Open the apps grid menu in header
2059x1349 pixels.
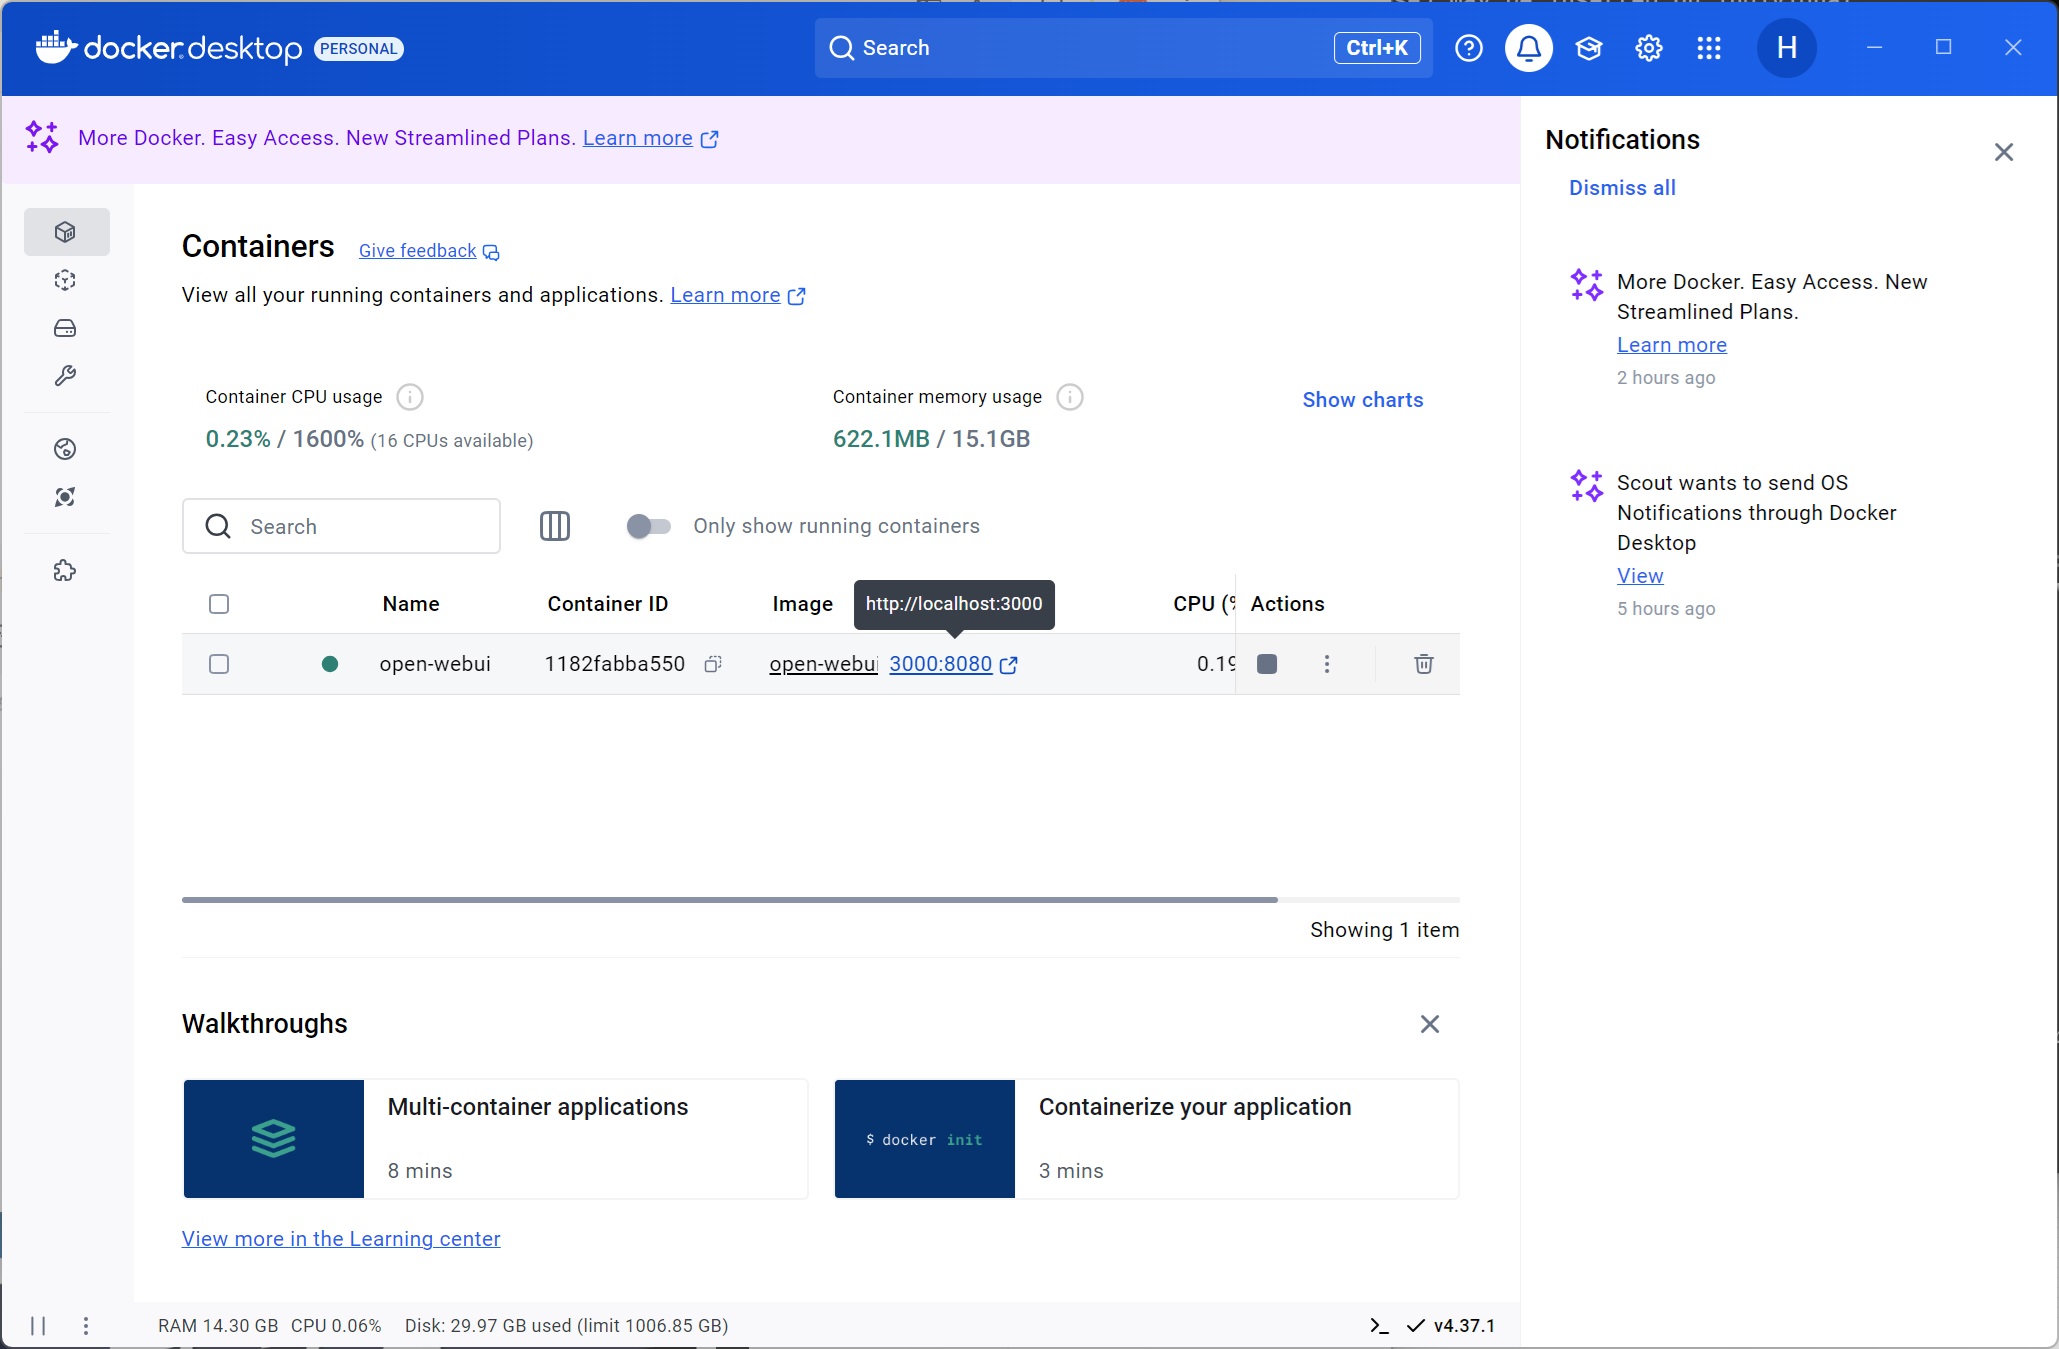pyautogui.click(x=1709, y=48)
